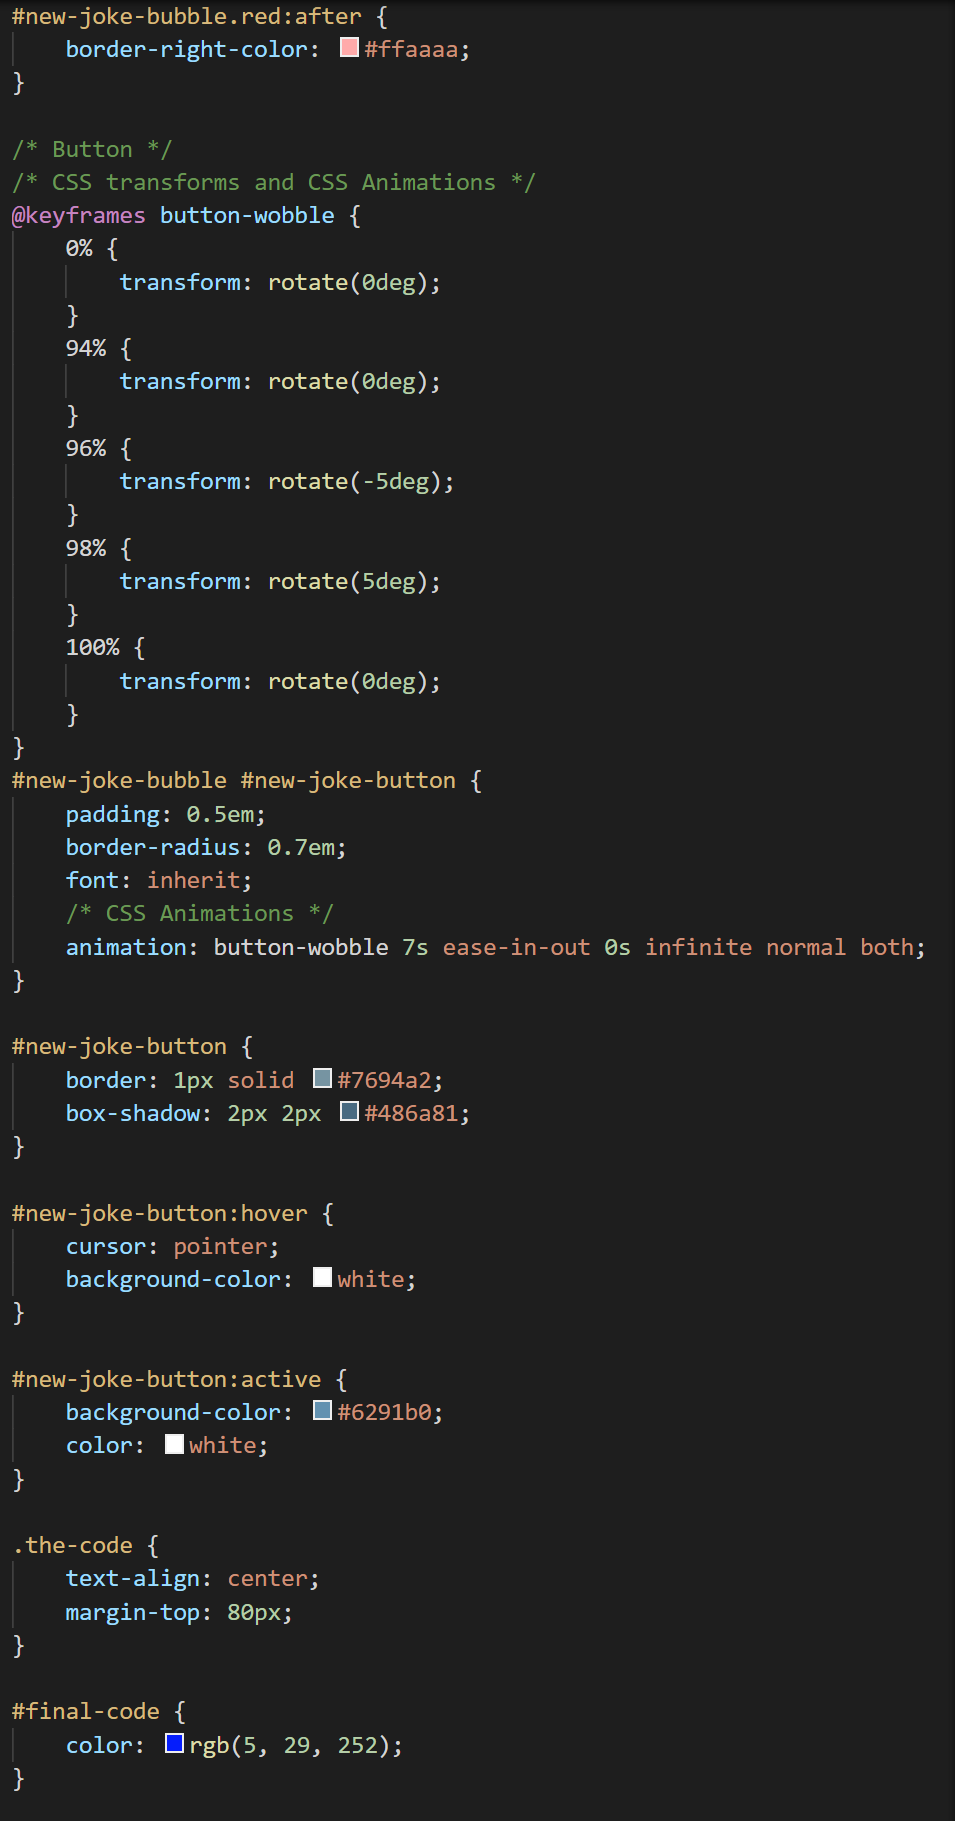This screenshot has height=1821, width=955.
Task: Open color picker for #7694a2 border
Action: tap(322, 1078)
